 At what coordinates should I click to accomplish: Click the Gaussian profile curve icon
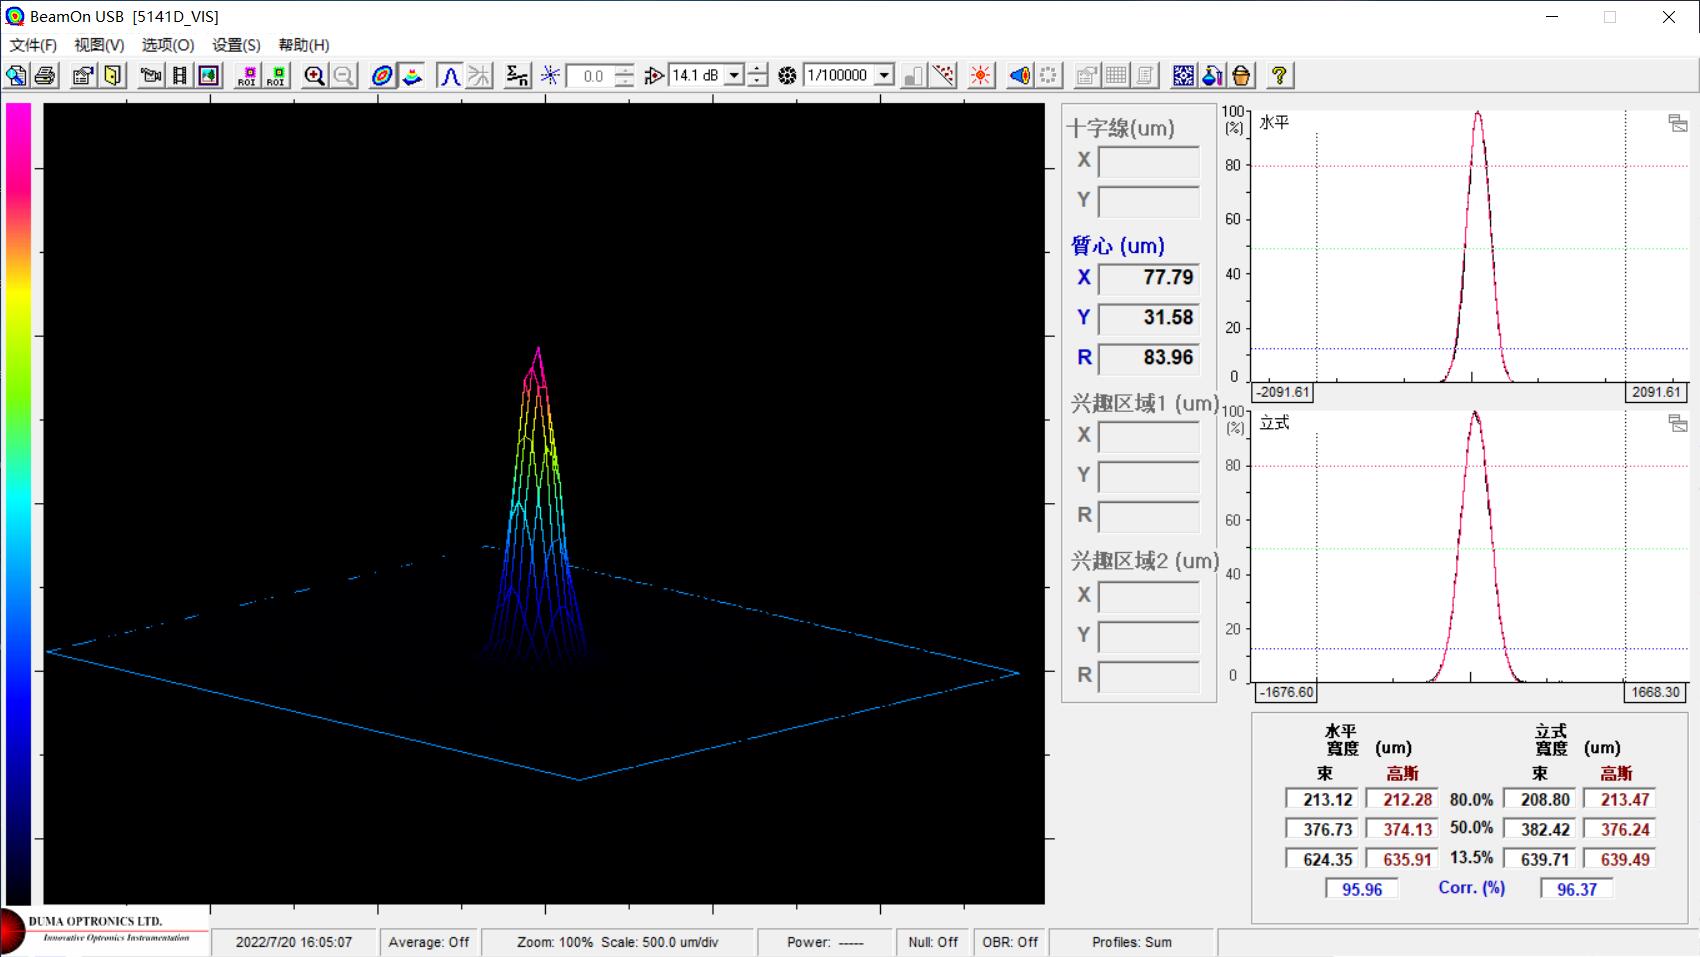point(450,76)
